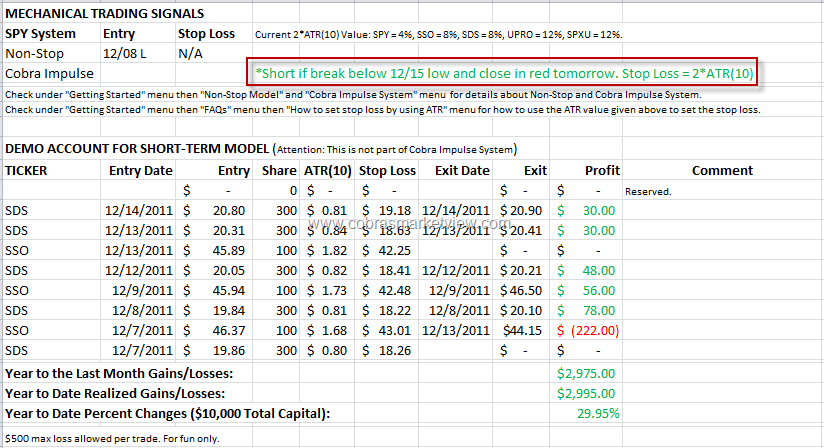This screenshot has height=448, width=824.
Task: Click the red (222.00) loss cell
Action: click(x=588, y=330)
